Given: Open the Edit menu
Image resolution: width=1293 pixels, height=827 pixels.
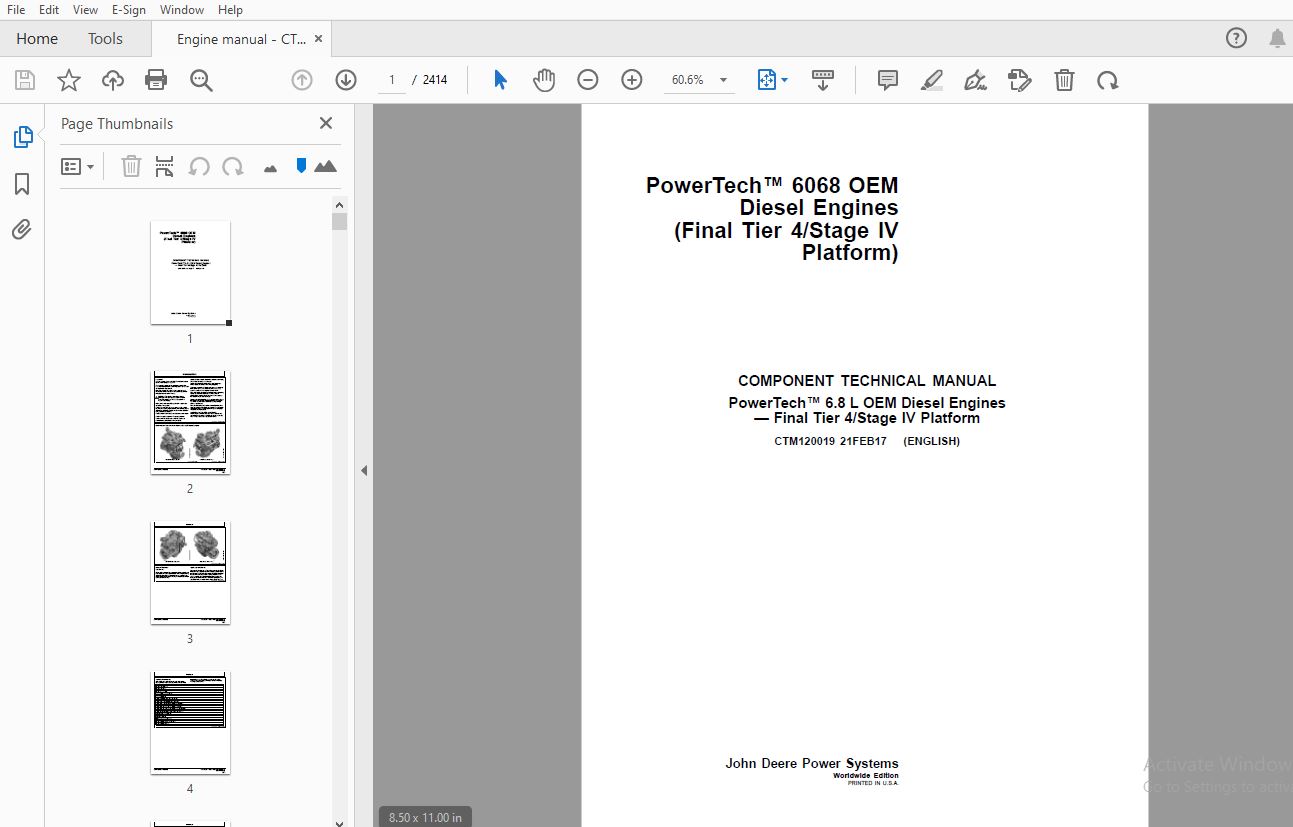Looking at the screenshot, I should click(x=48, y=9).
